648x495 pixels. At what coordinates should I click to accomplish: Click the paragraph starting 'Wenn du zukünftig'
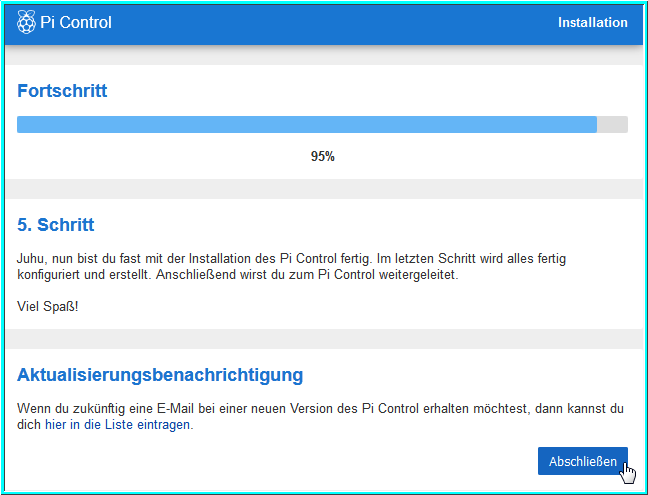click(320, 416)
